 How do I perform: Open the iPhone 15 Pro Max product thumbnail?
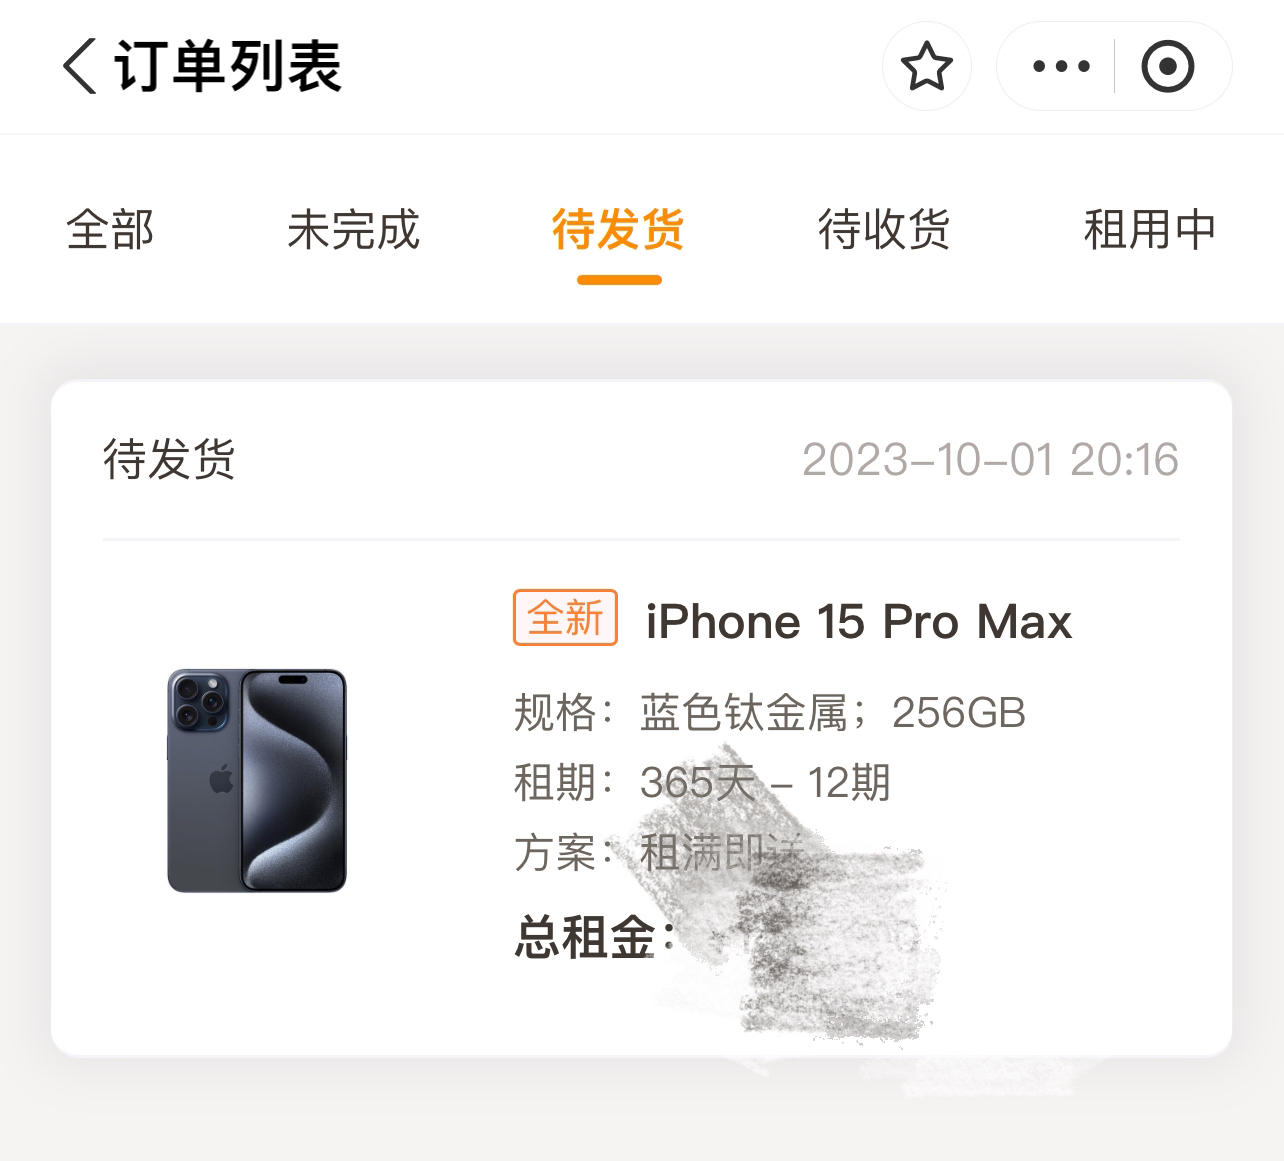coord(257,781)
